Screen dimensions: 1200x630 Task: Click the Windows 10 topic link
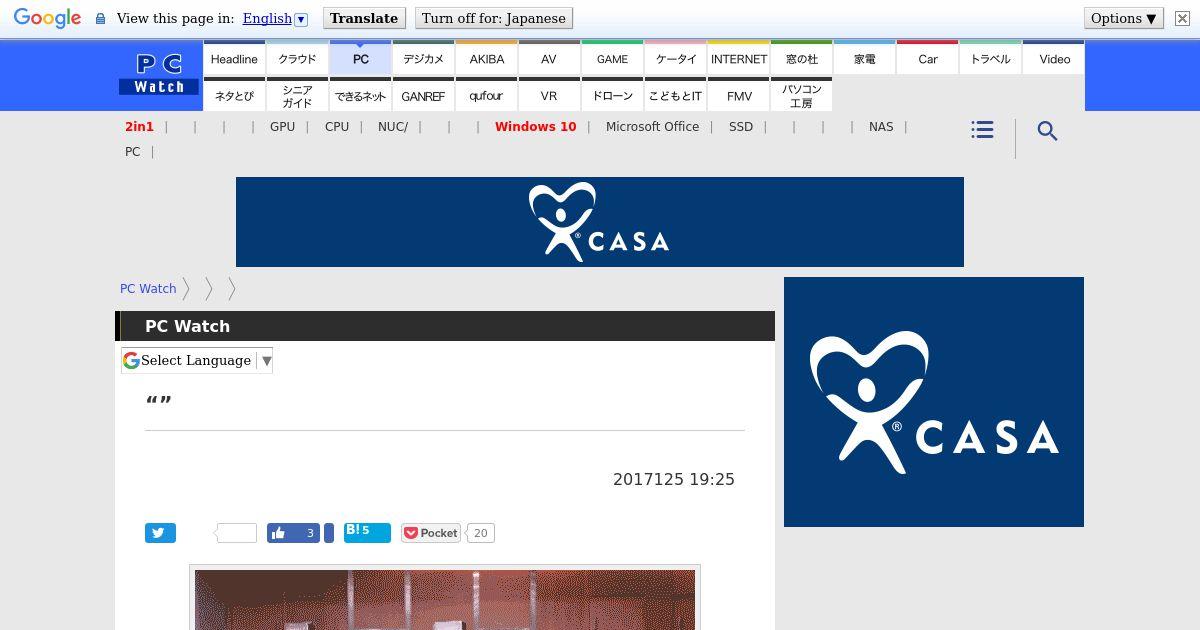tap(535, 127)
